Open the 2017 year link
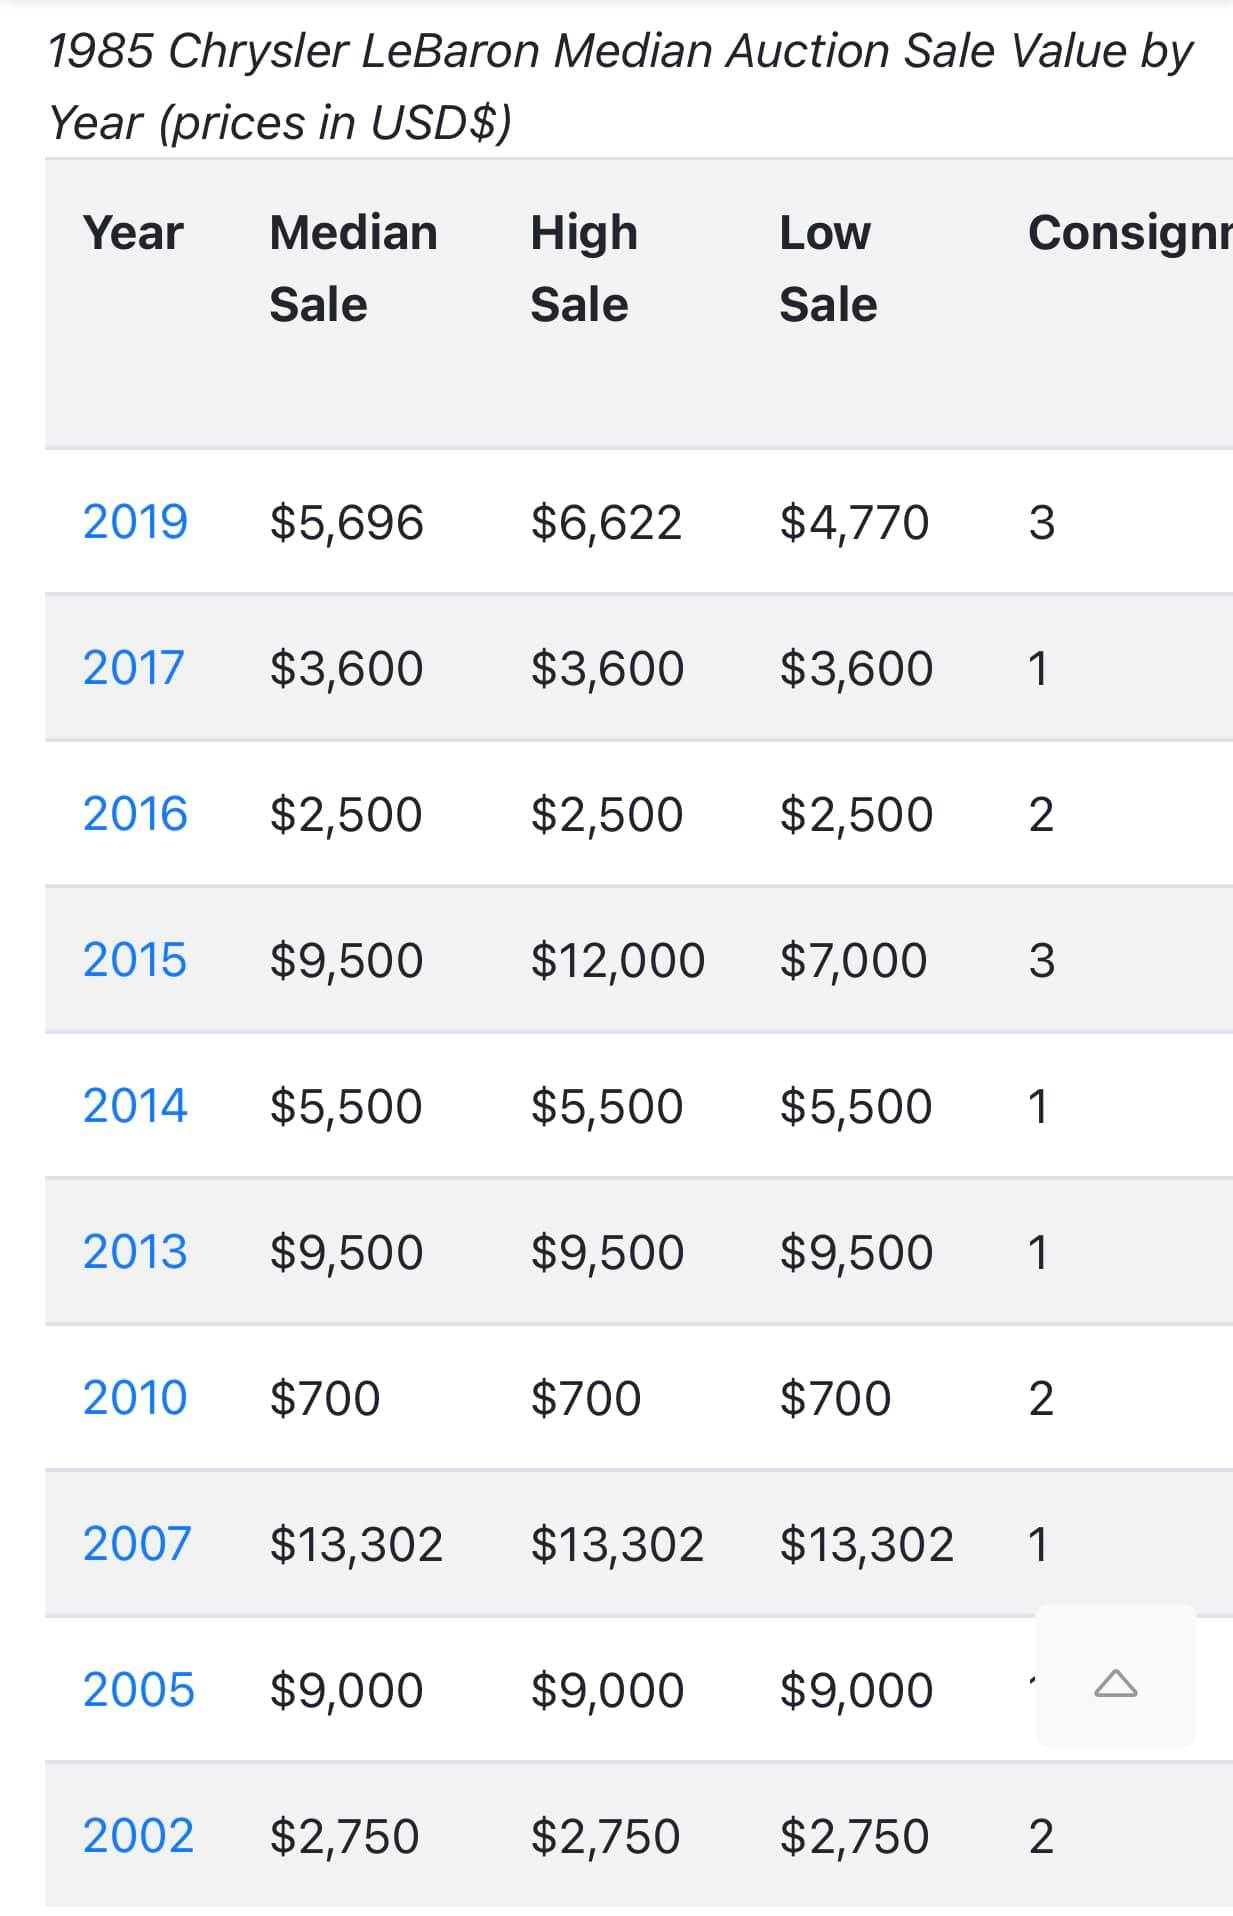 tap(133, 668)
